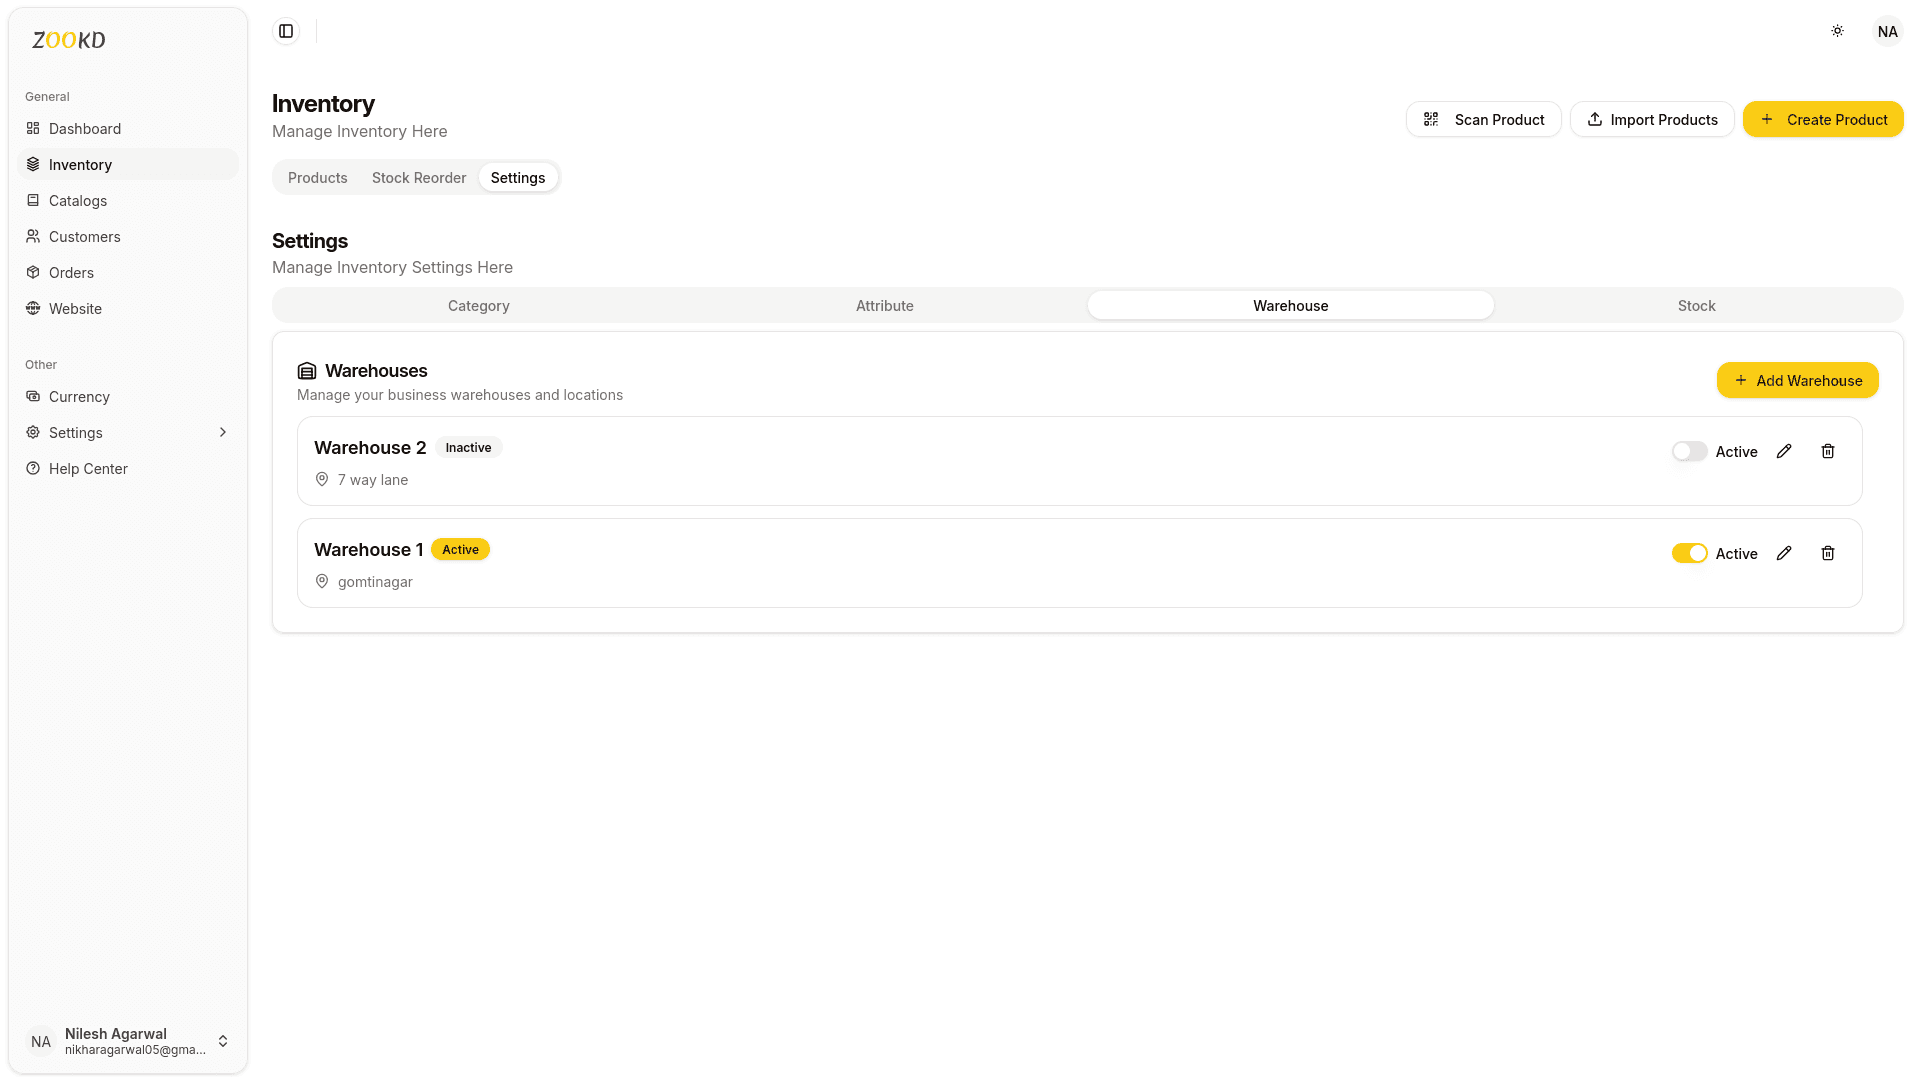Open Customers via the people icon
This screenshot has width=1920, height=1077.
click(32, 236)
